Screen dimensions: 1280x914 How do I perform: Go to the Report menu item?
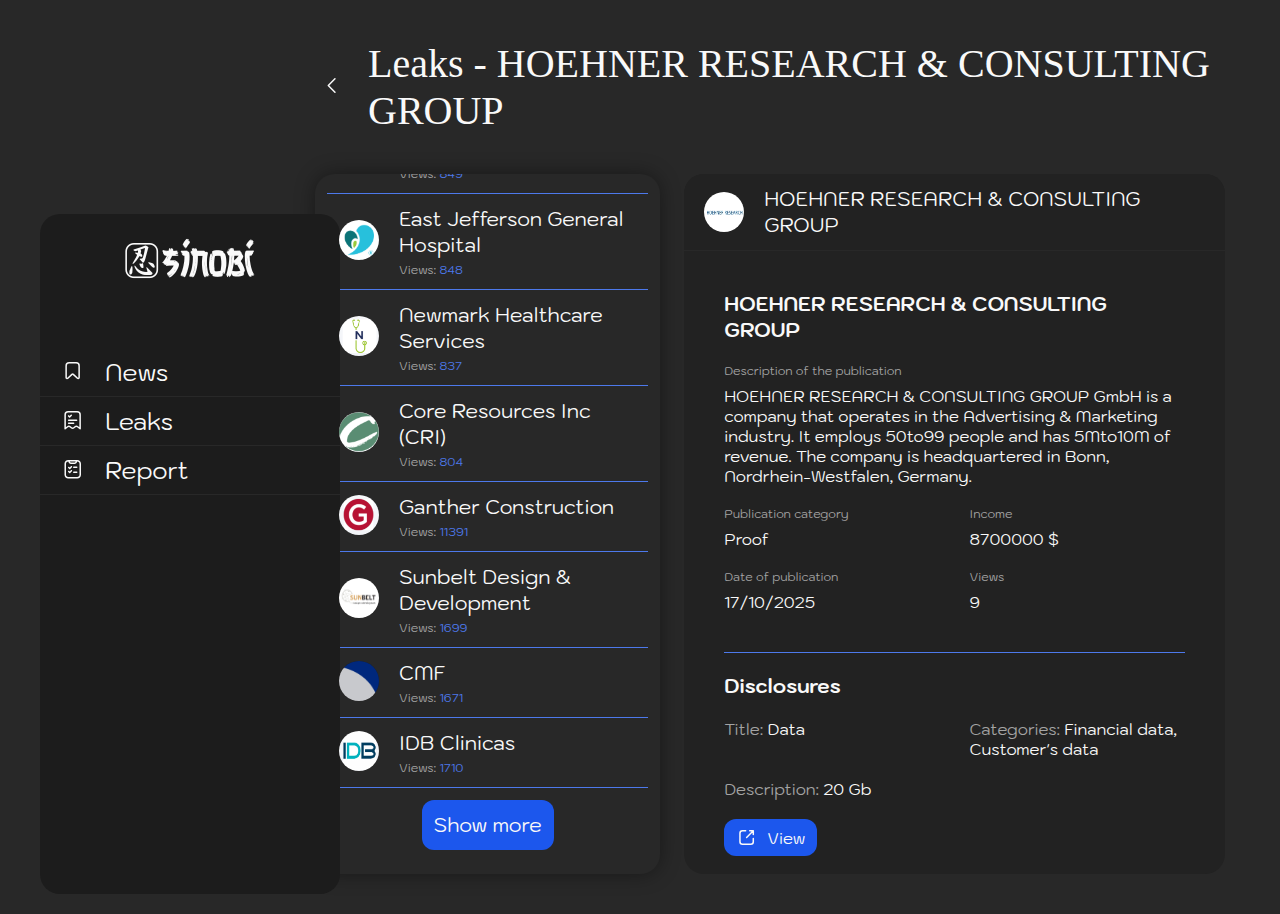(146, 471)
